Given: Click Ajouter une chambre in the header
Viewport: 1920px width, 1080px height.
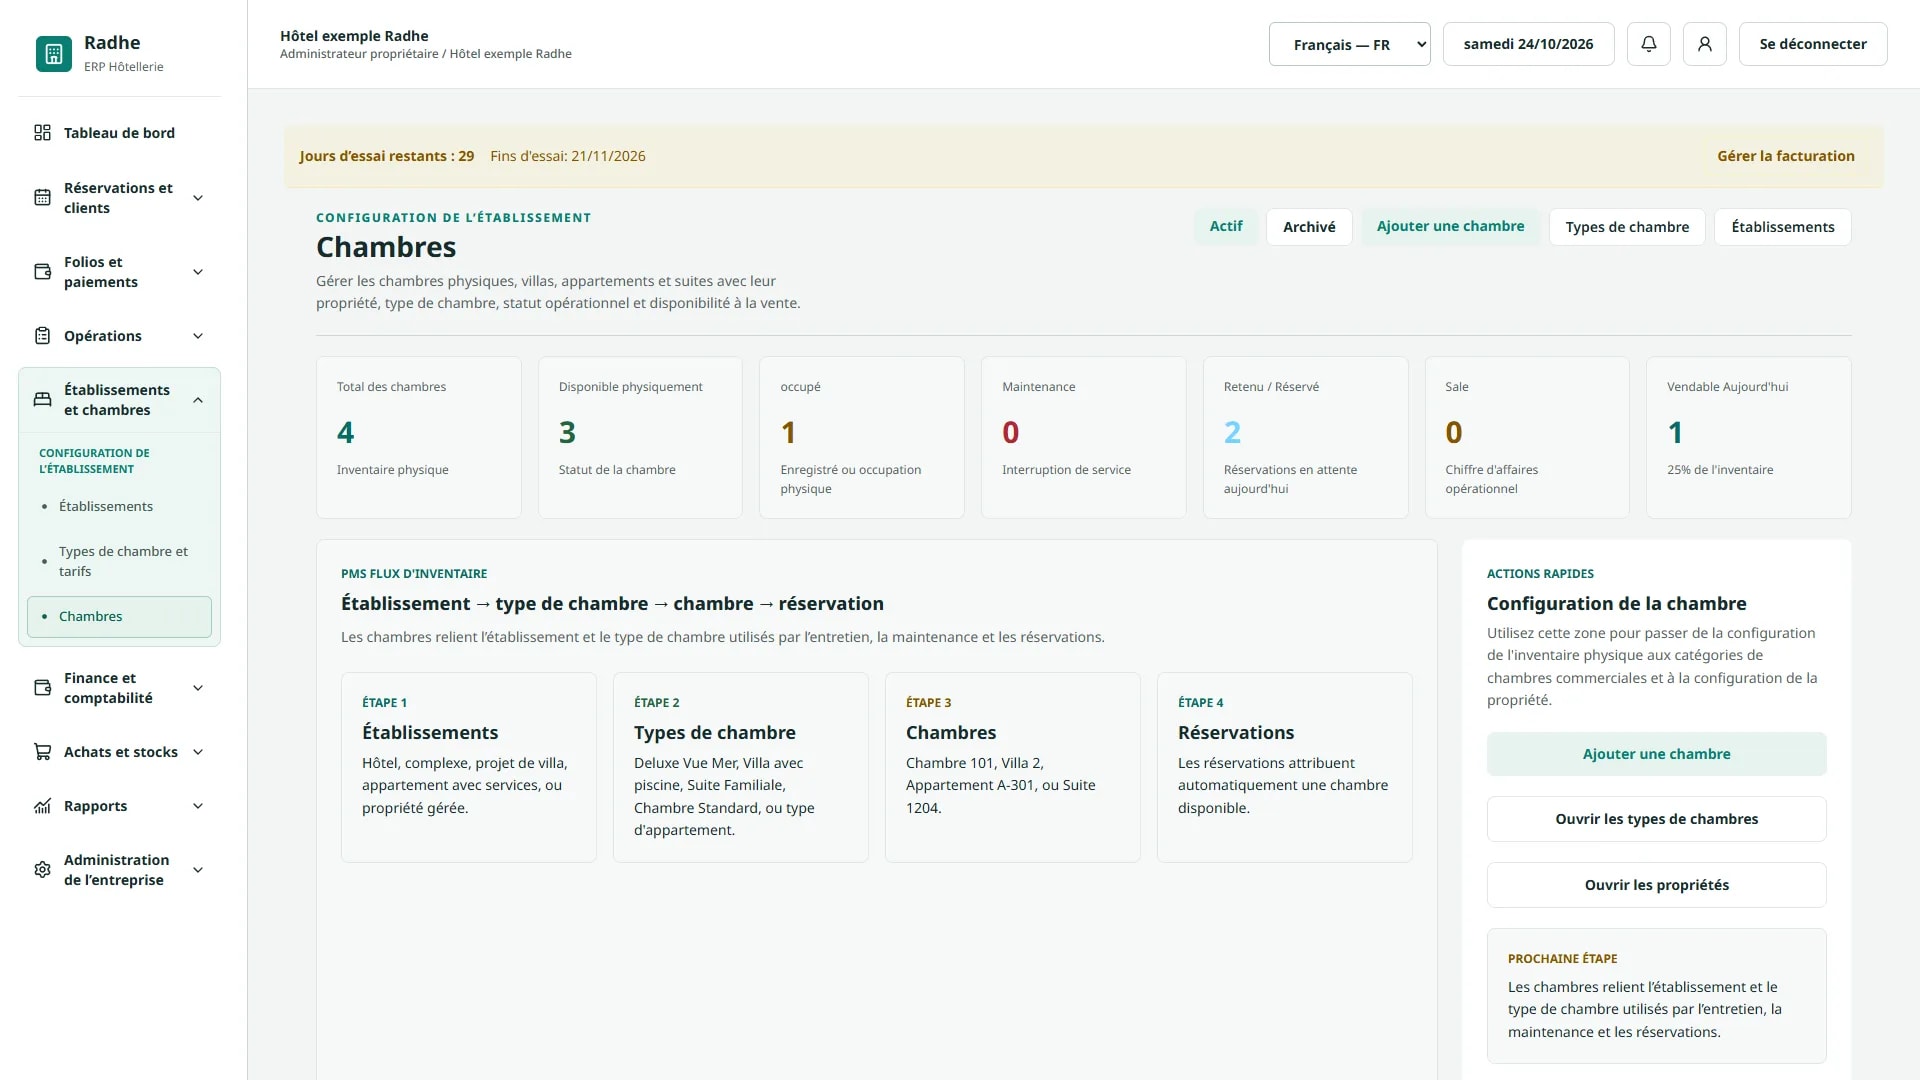Looking at the screenshot, I should pos(1450,227).
